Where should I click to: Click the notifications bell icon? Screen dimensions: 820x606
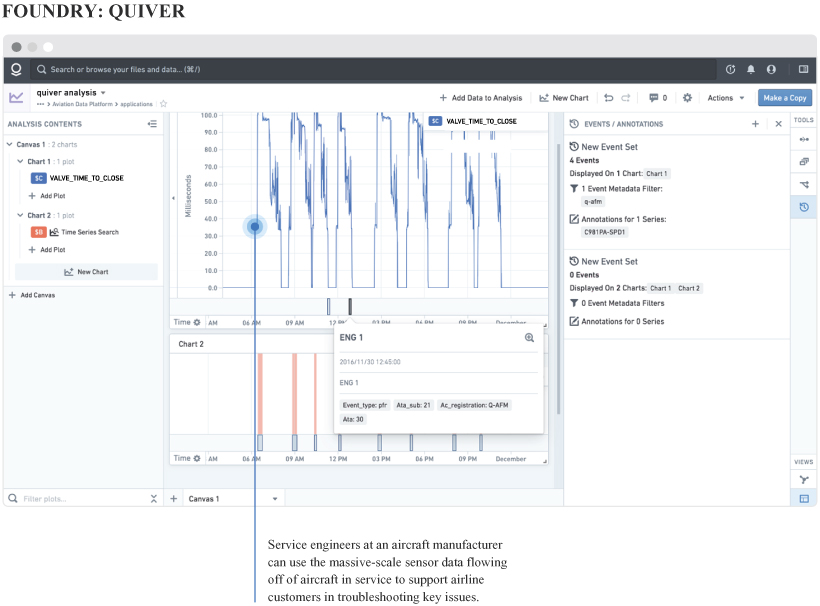click(751, 70)
